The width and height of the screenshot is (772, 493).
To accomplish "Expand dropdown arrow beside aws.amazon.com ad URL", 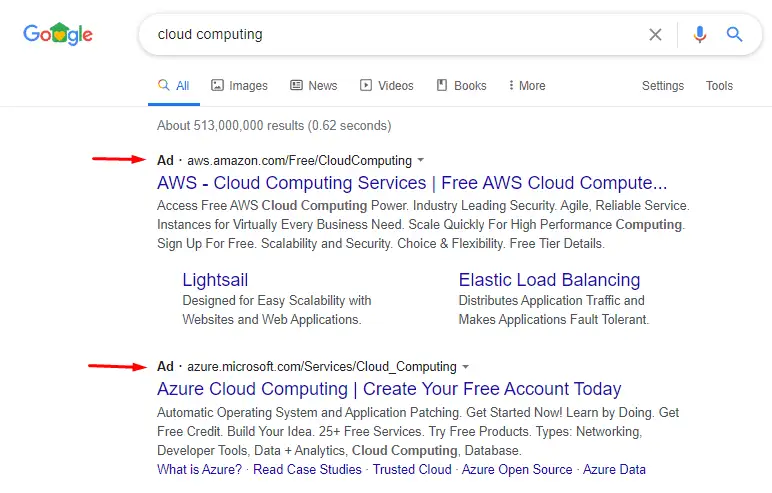I will click(420, 160).
